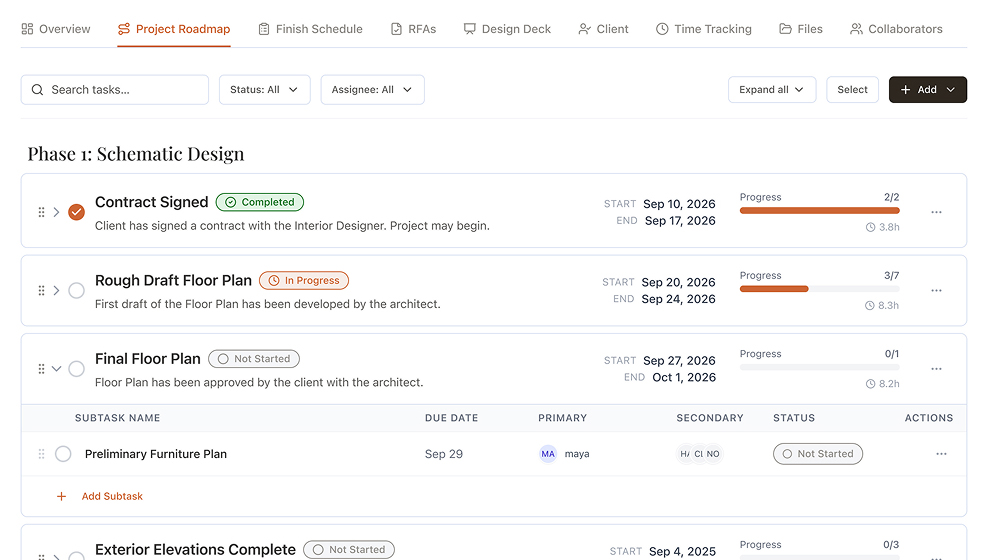Open actions menu for Preliminary Furniture Plan

coord(941,454)
